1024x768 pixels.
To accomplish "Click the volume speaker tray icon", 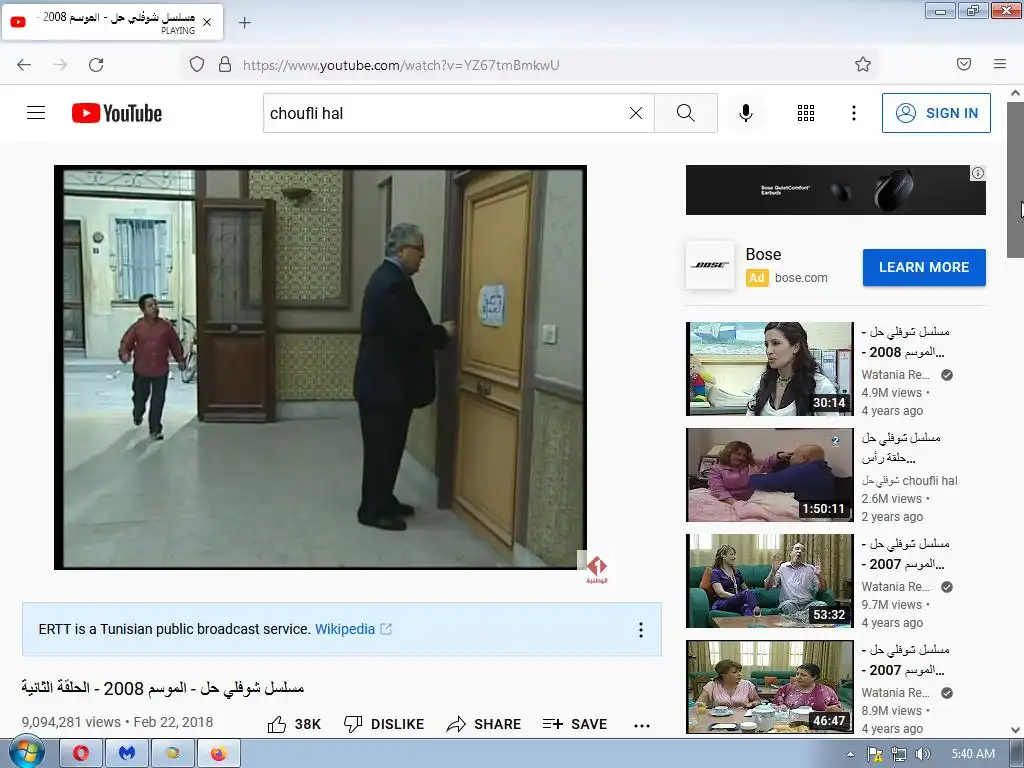I will (x=922, y=754).
